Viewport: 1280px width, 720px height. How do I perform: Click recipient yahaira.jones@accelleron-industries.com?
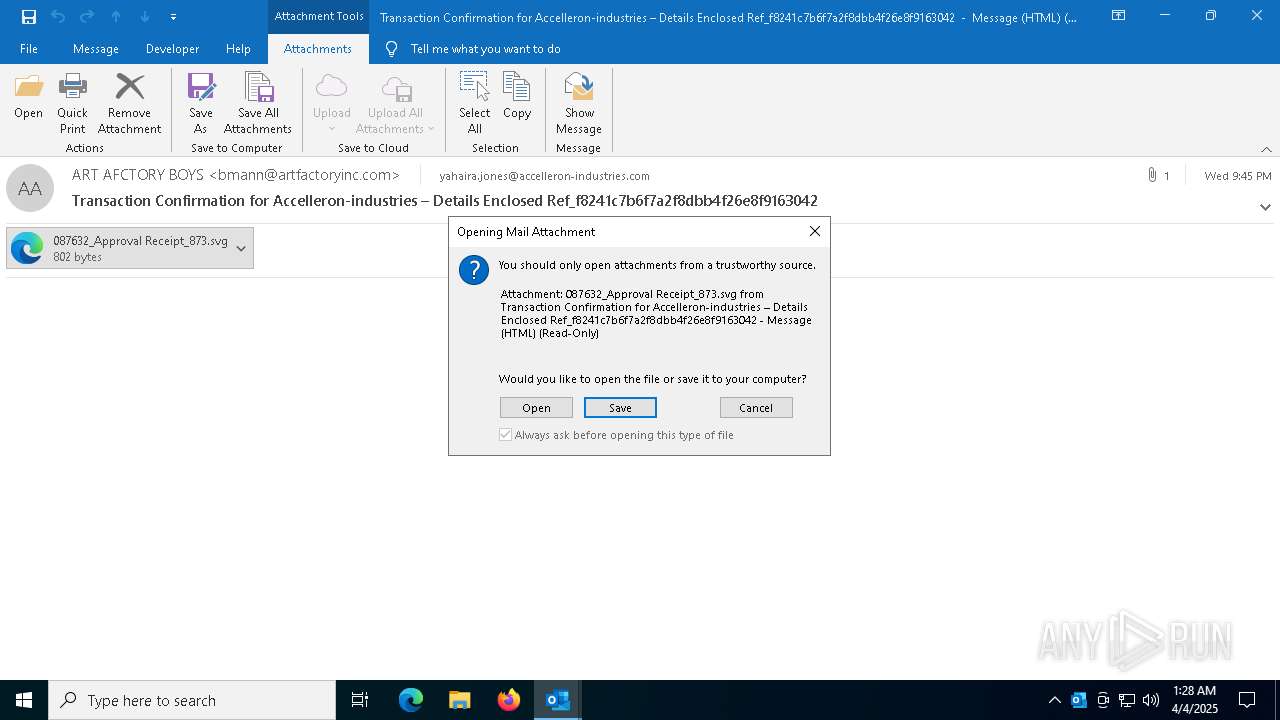point(545,176)
